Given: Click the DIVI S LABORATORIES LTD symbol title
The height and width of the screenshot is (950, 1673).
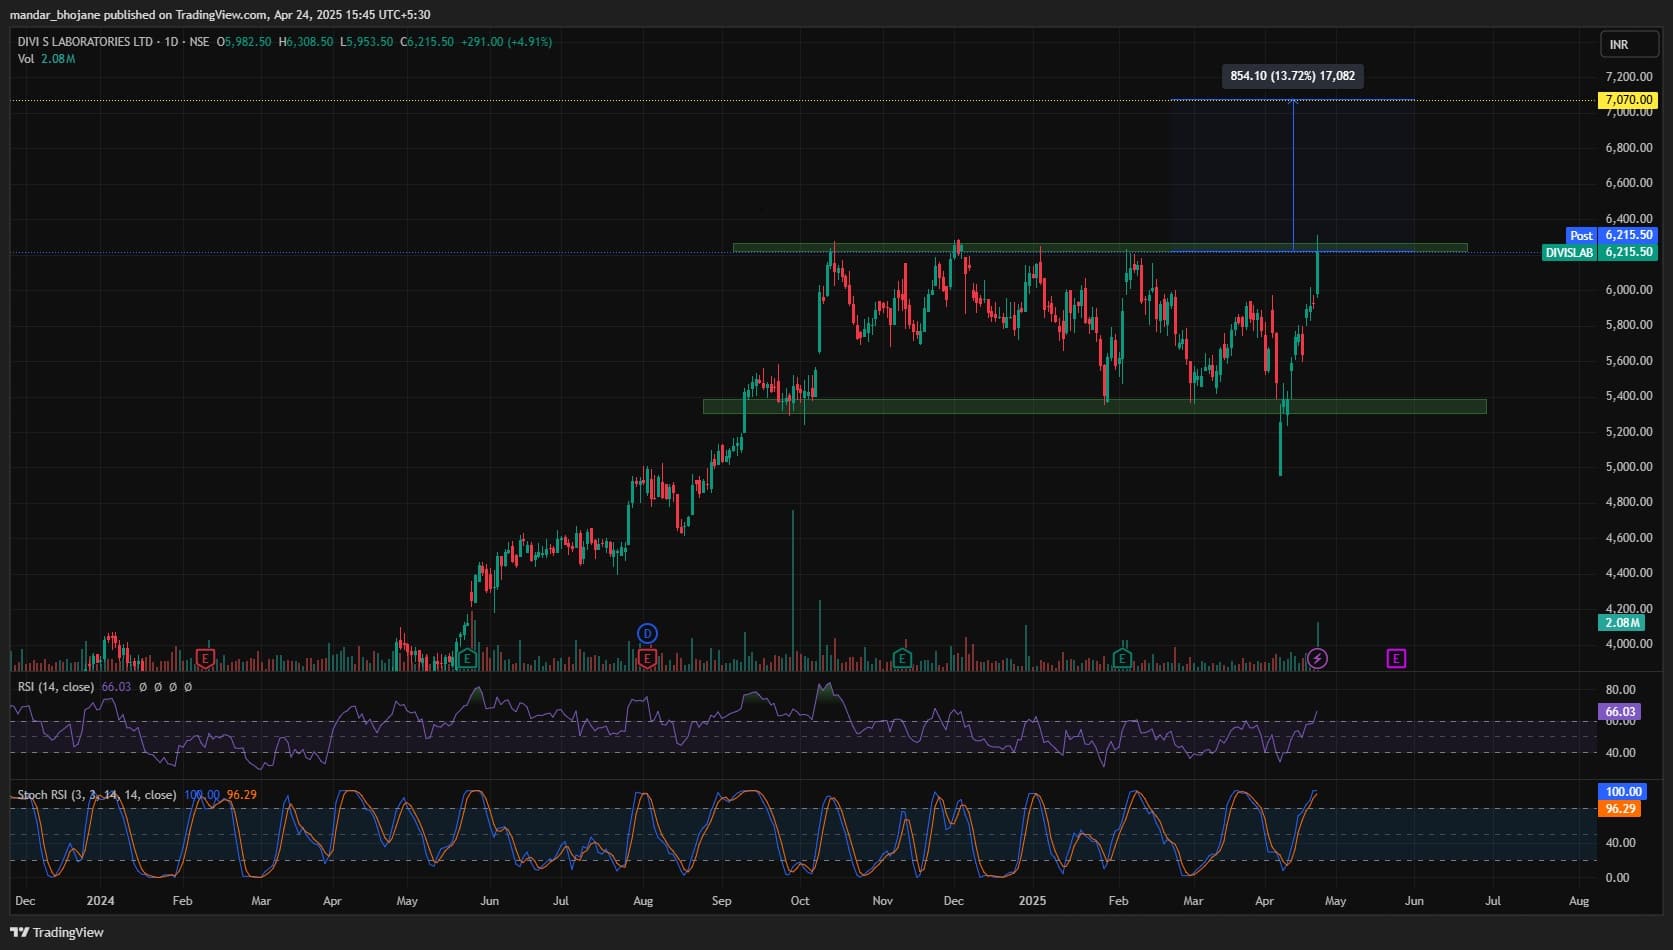Looking at the screenshot, I should click(86, 42).
